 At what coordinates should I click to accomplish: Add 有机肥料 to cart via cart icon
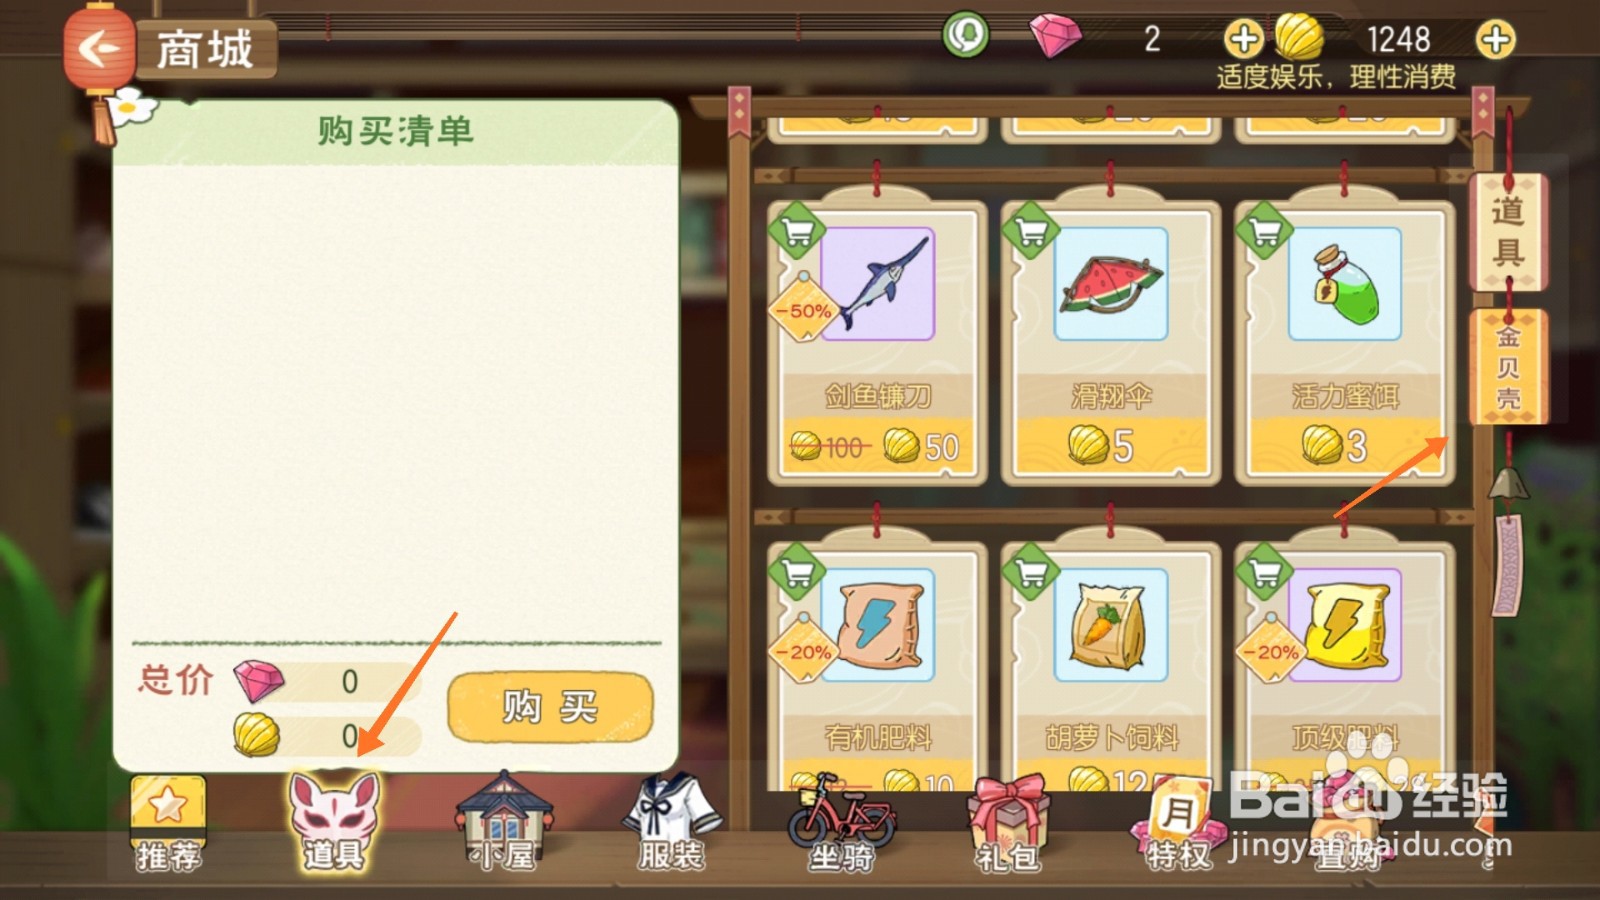797,572
